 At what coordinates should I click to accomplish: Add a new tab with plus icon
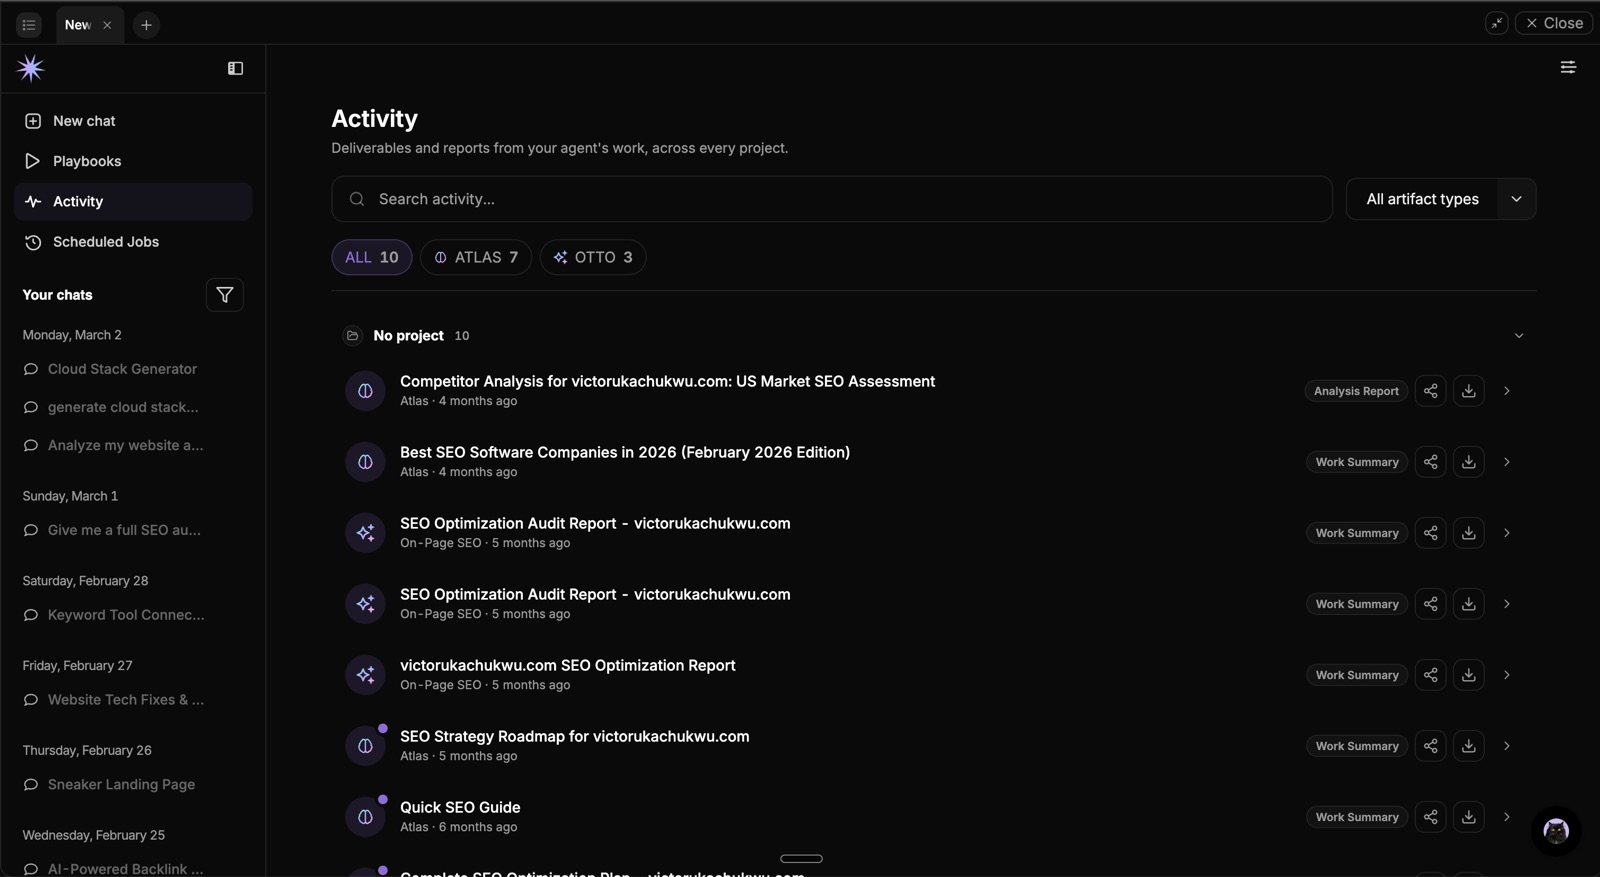click(x=146, y=25)
